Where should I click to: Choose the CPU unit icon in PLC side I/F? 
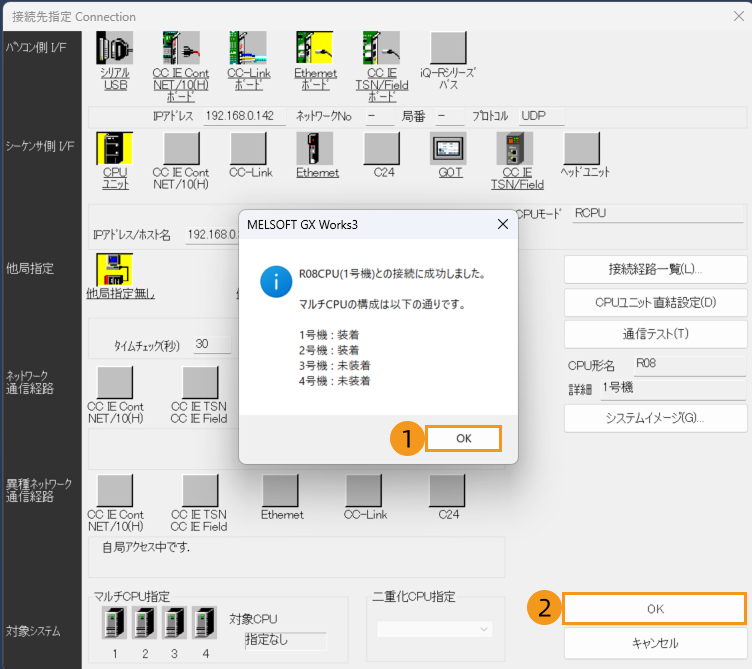pyautogui.click(x=115, y=149)
